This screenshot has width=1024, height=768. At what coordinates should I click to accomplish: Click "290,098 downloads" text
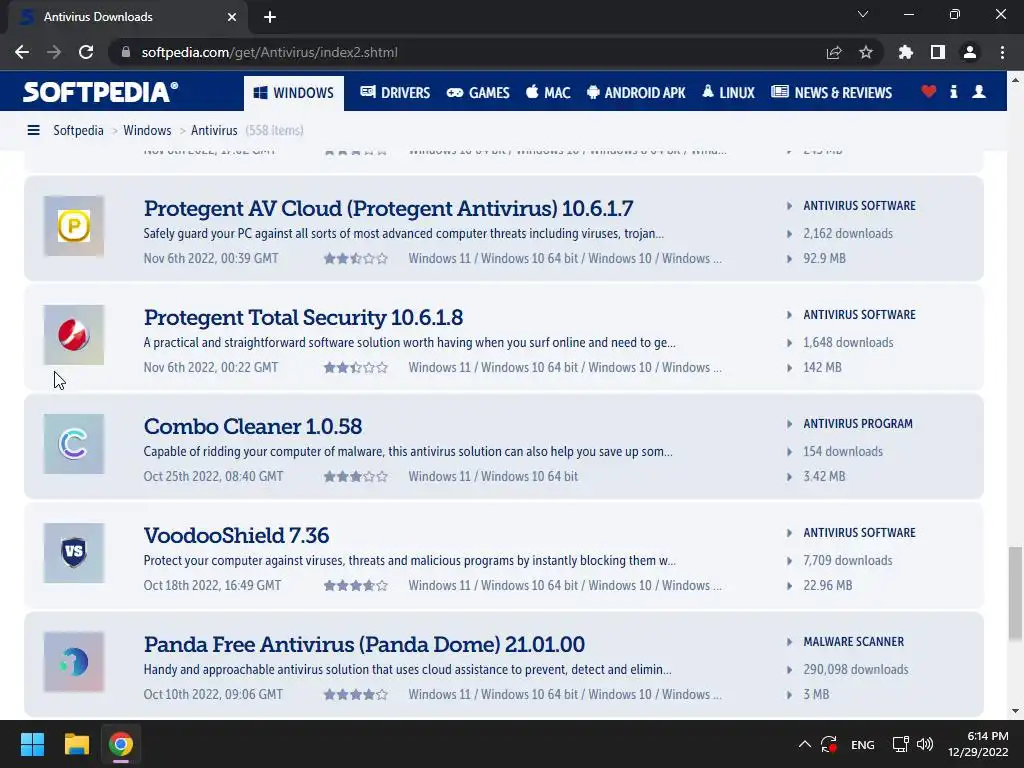coord(856,670)
